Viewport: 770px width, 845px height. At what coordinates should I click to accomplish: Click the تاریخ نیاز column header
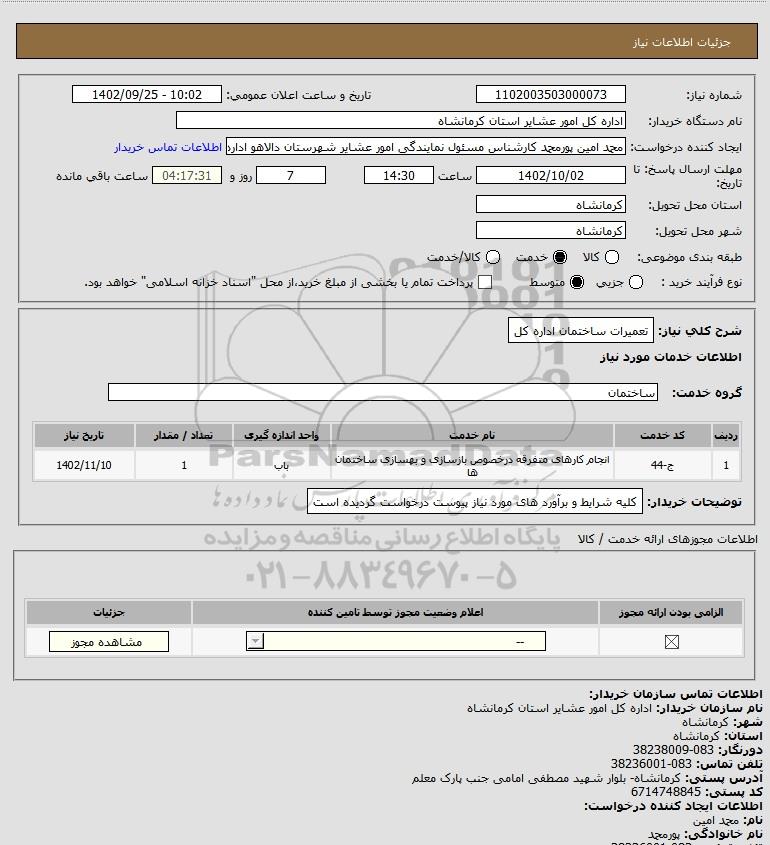[x=84, y=435]
